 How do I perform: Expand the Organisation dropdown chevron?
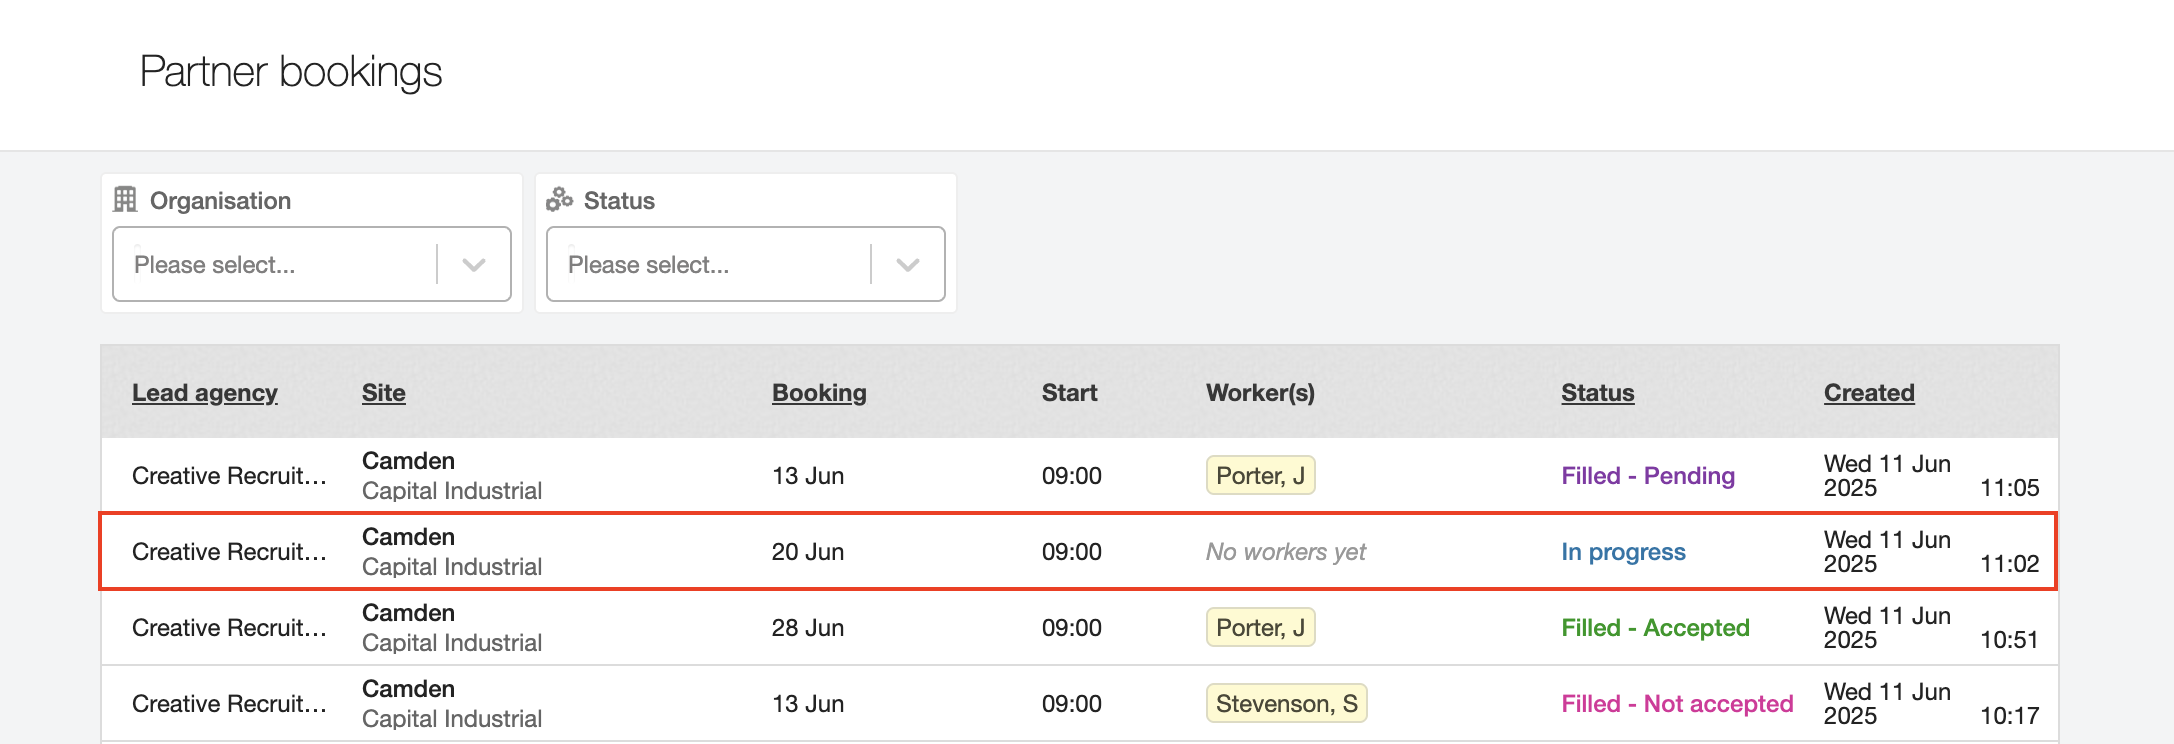point(474,265)
